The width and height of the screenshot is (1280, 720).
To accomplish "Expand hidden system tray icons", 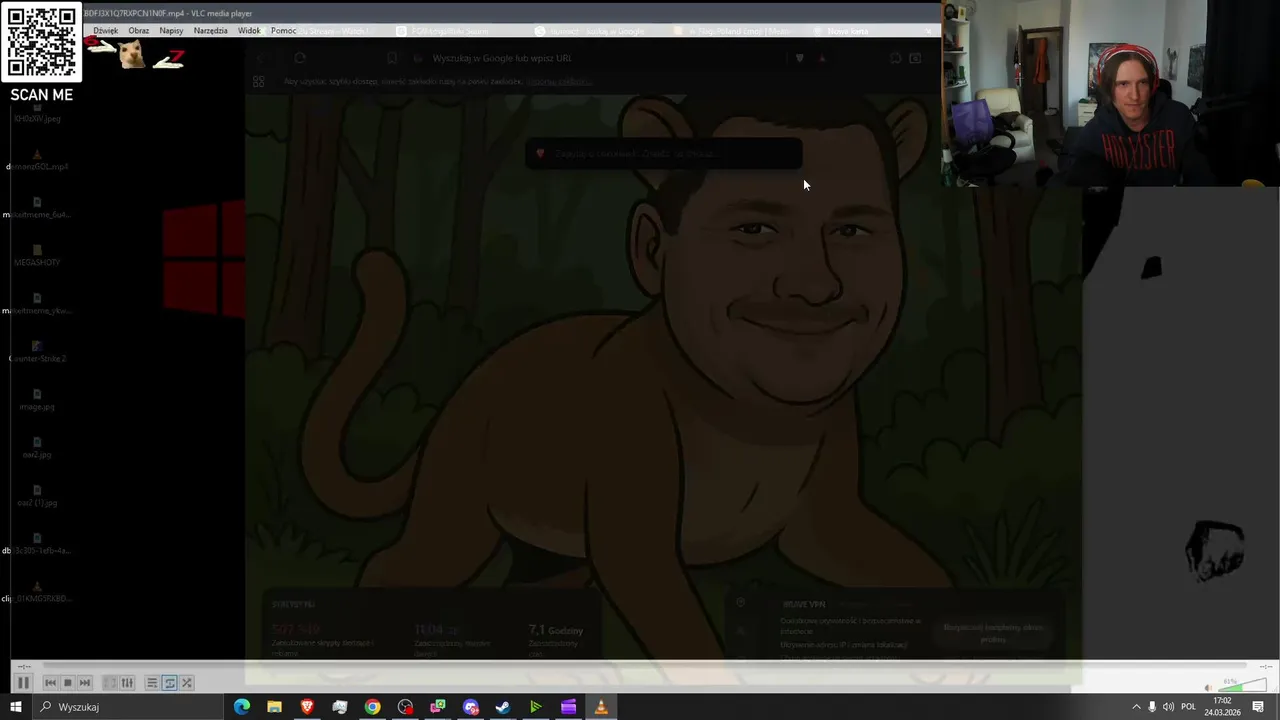I will pos(1136,707).
